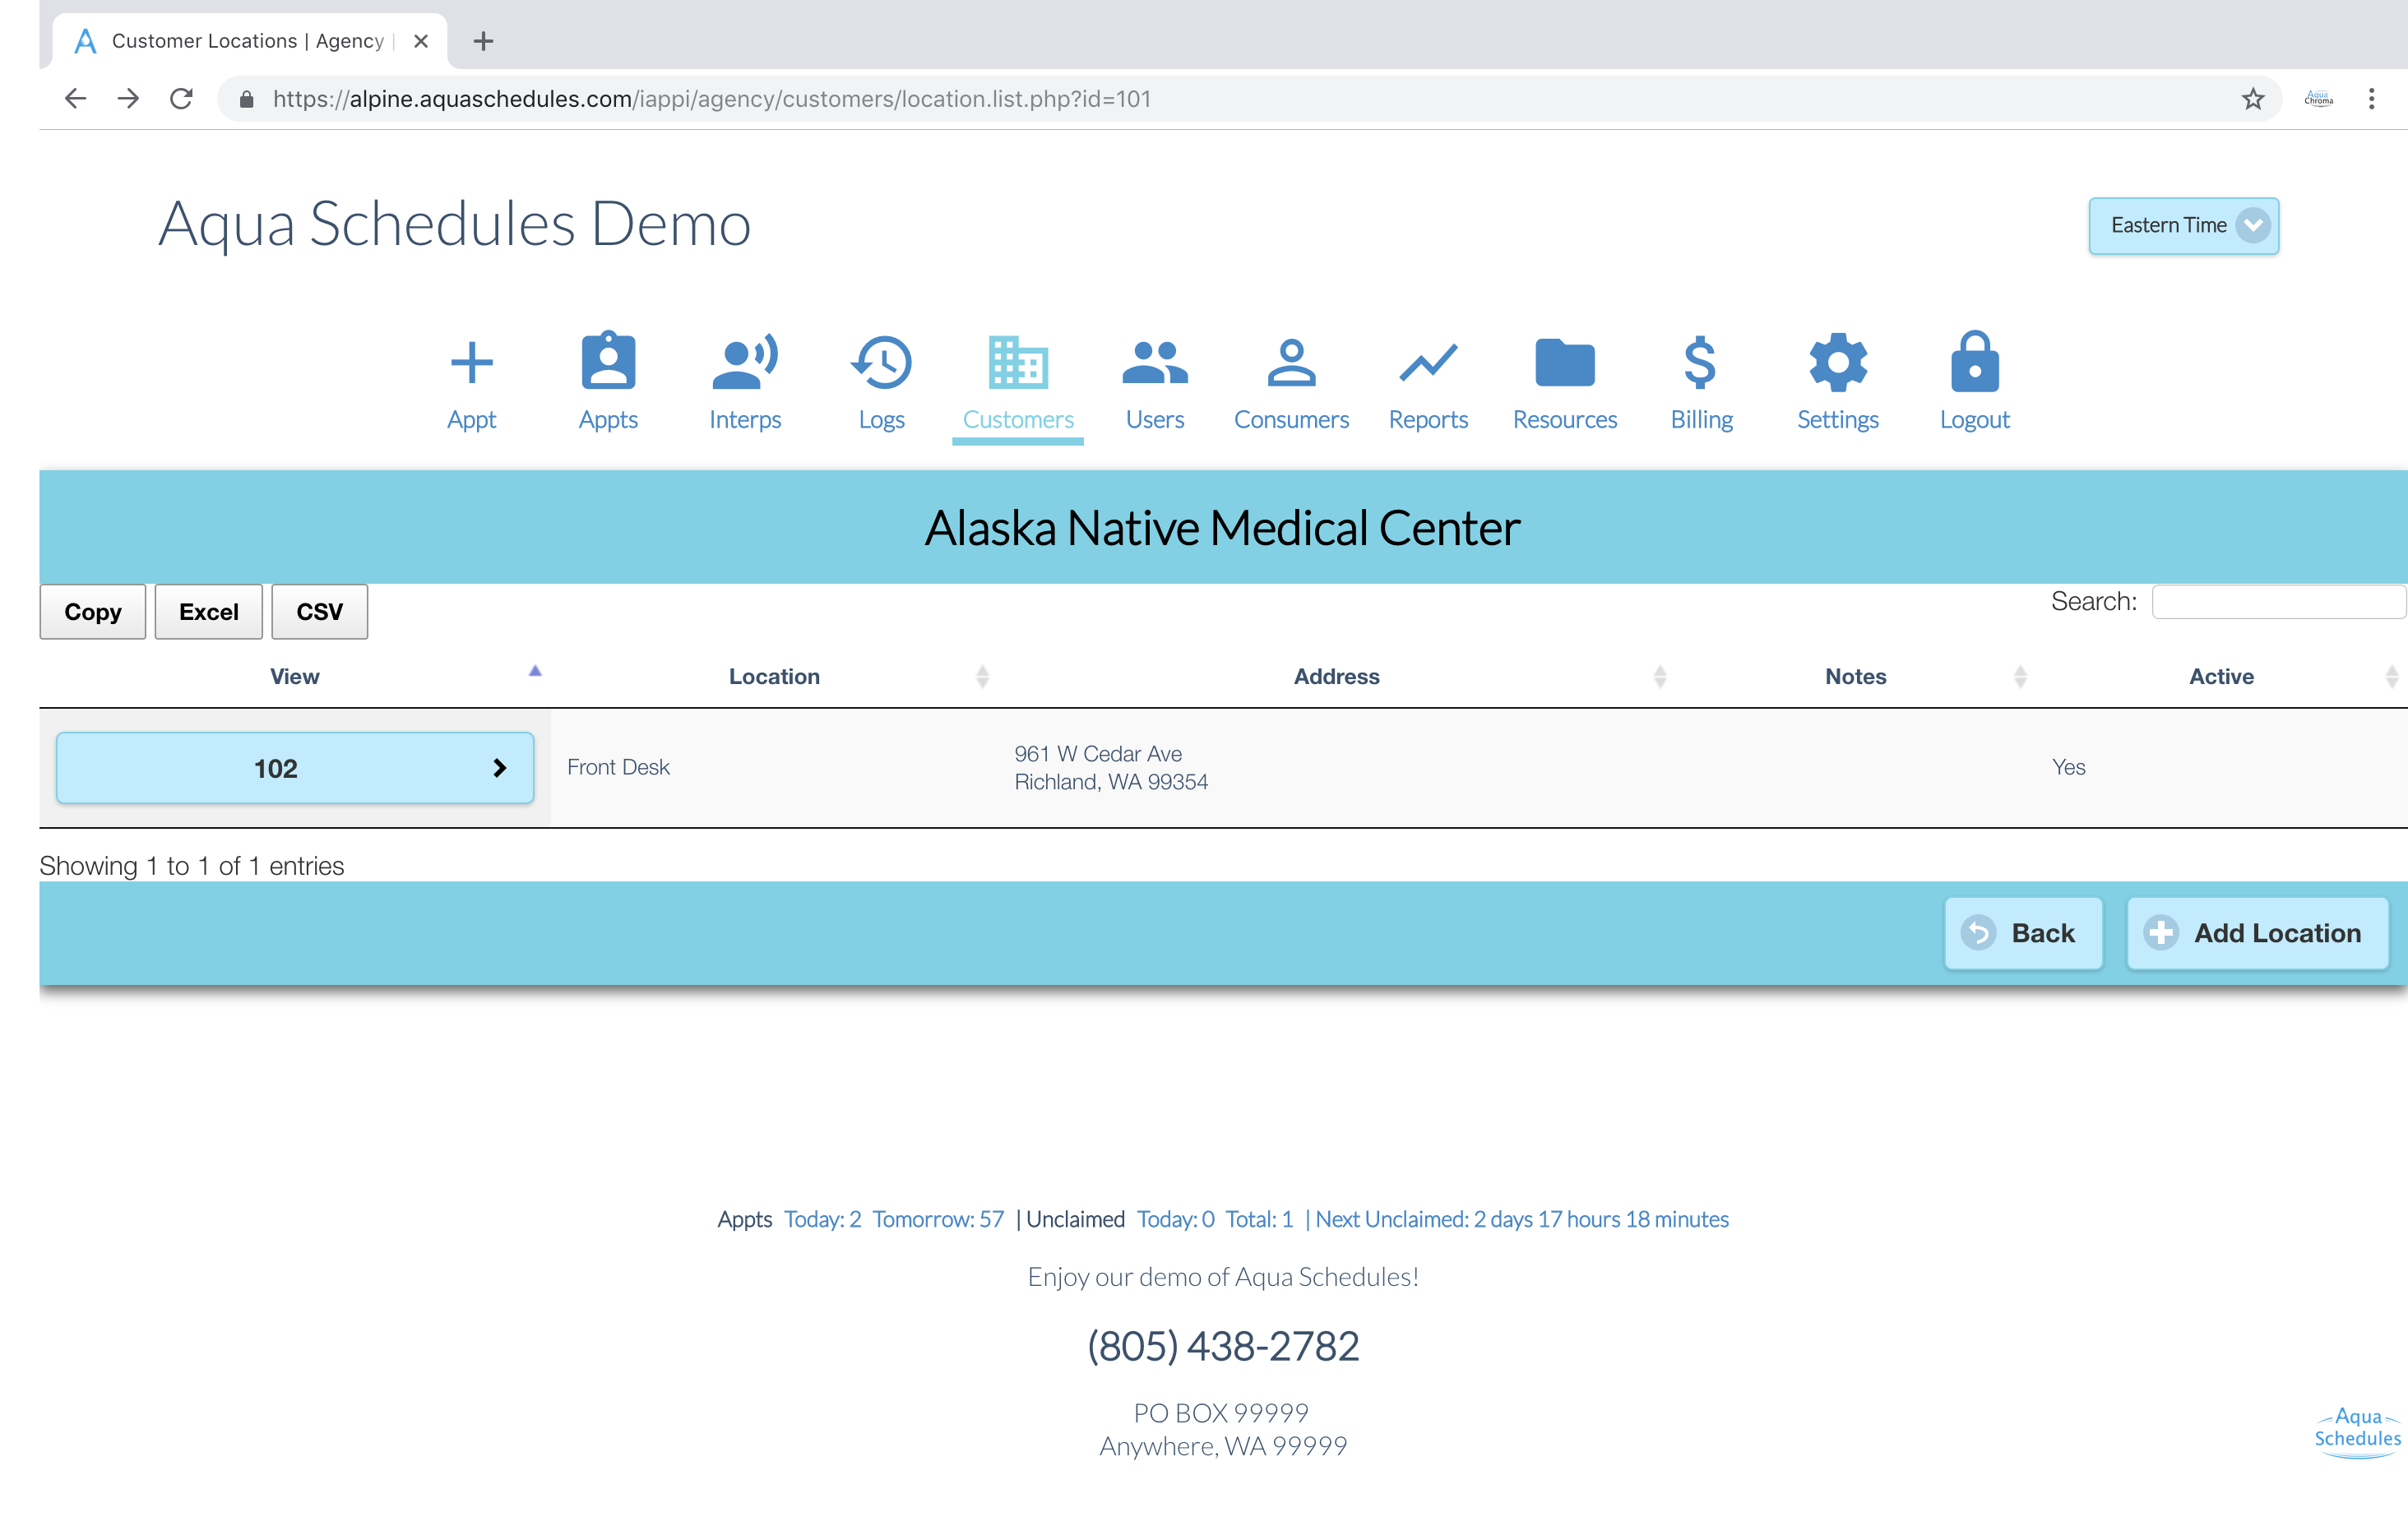Open the Logs history icon

coord(881,362)
